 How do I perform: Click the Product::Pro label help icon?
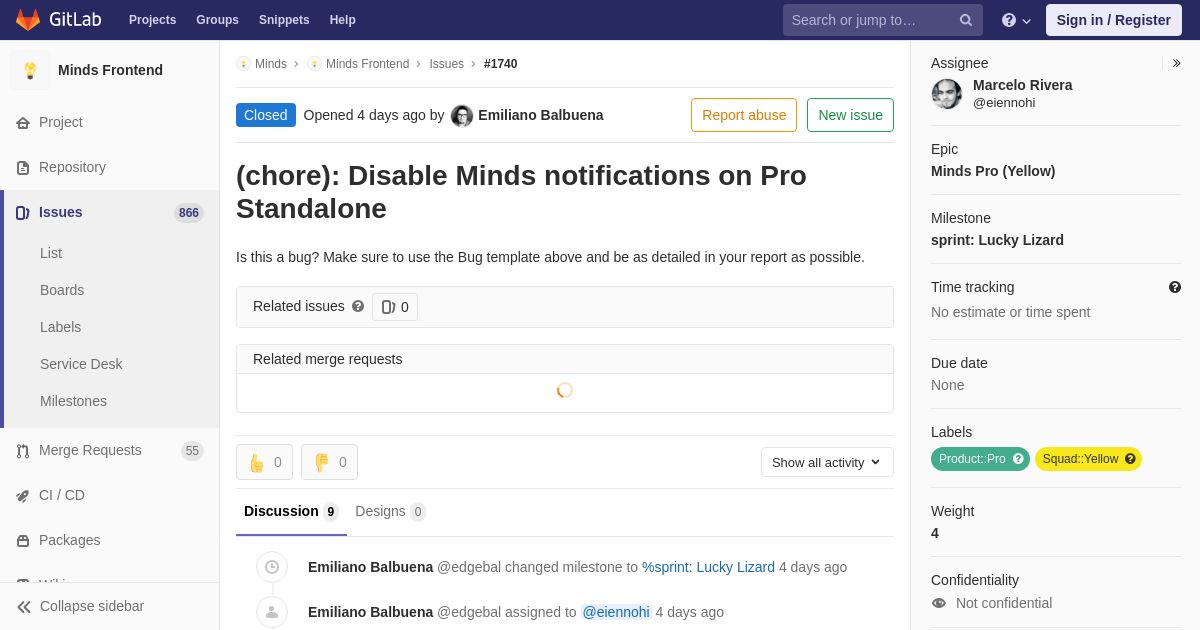click(x=1018, y=459)
